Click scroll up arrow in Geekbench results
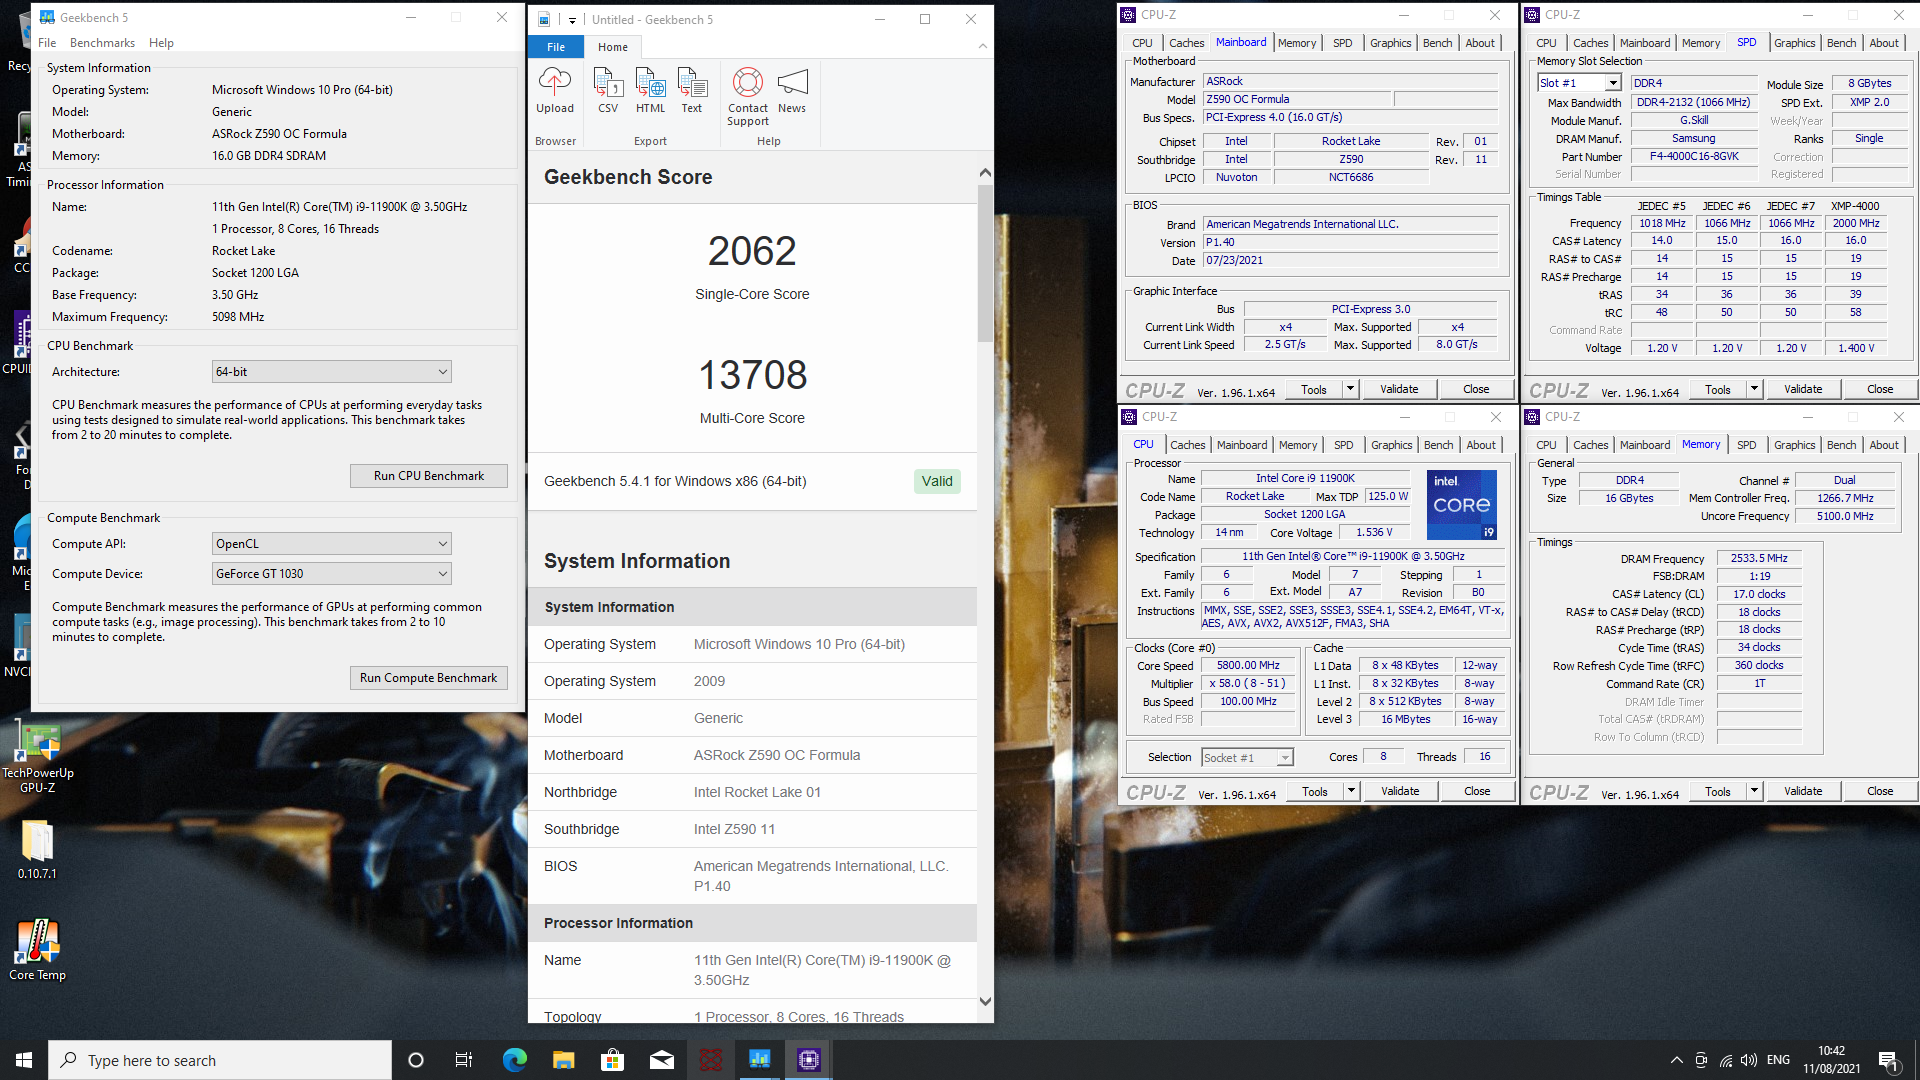The width and height of the screenshot is (1920, 1080). [985, 173]
